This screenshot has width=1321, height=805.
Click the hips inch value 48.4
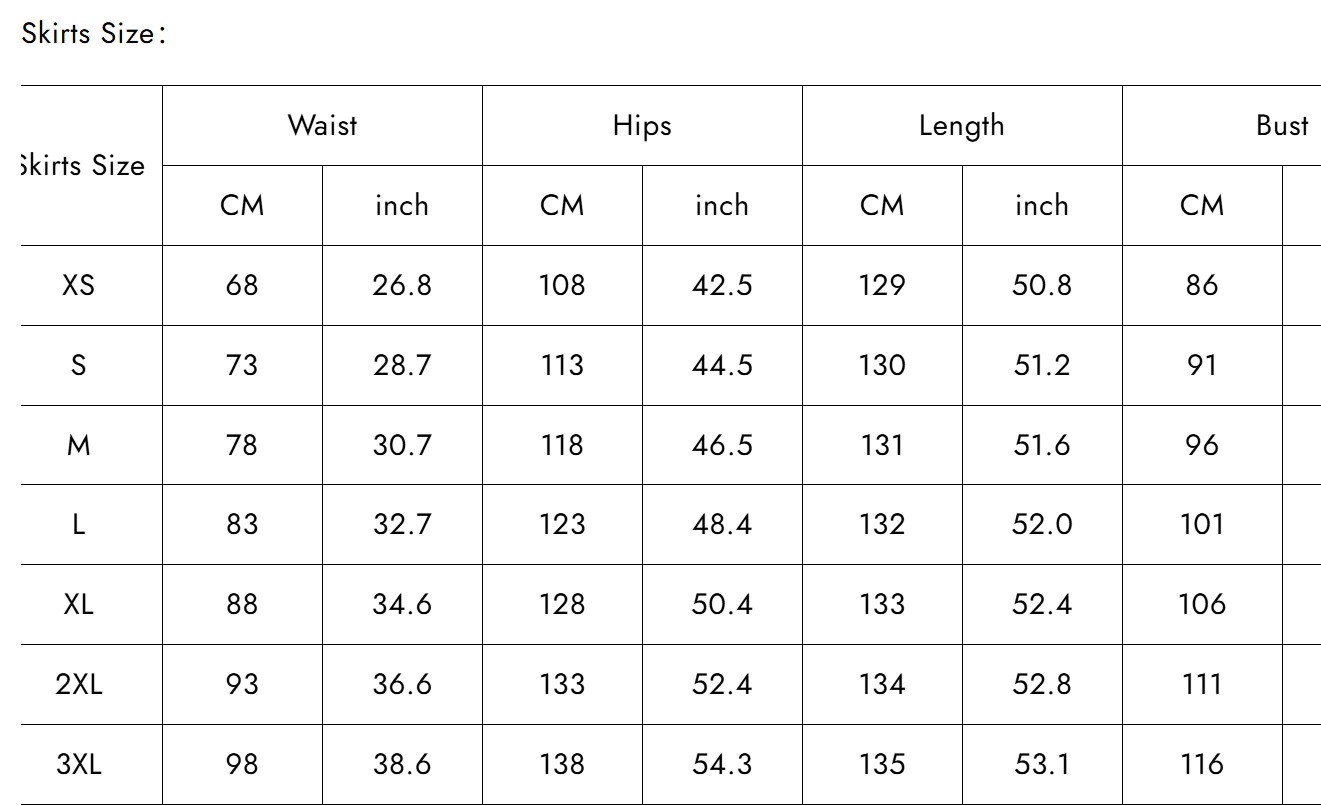pyautogui.click(x=722, y=525)
